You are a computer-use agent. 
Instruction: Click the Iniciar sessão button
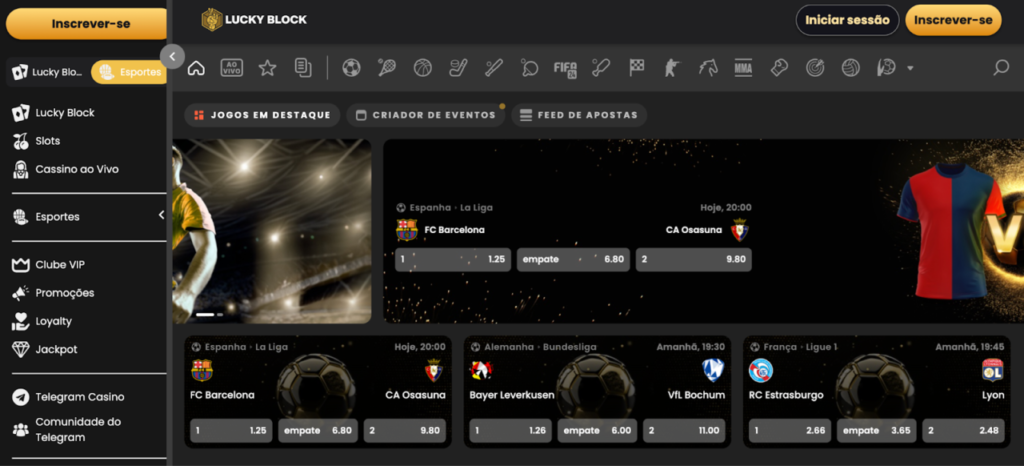coord(847,20)
